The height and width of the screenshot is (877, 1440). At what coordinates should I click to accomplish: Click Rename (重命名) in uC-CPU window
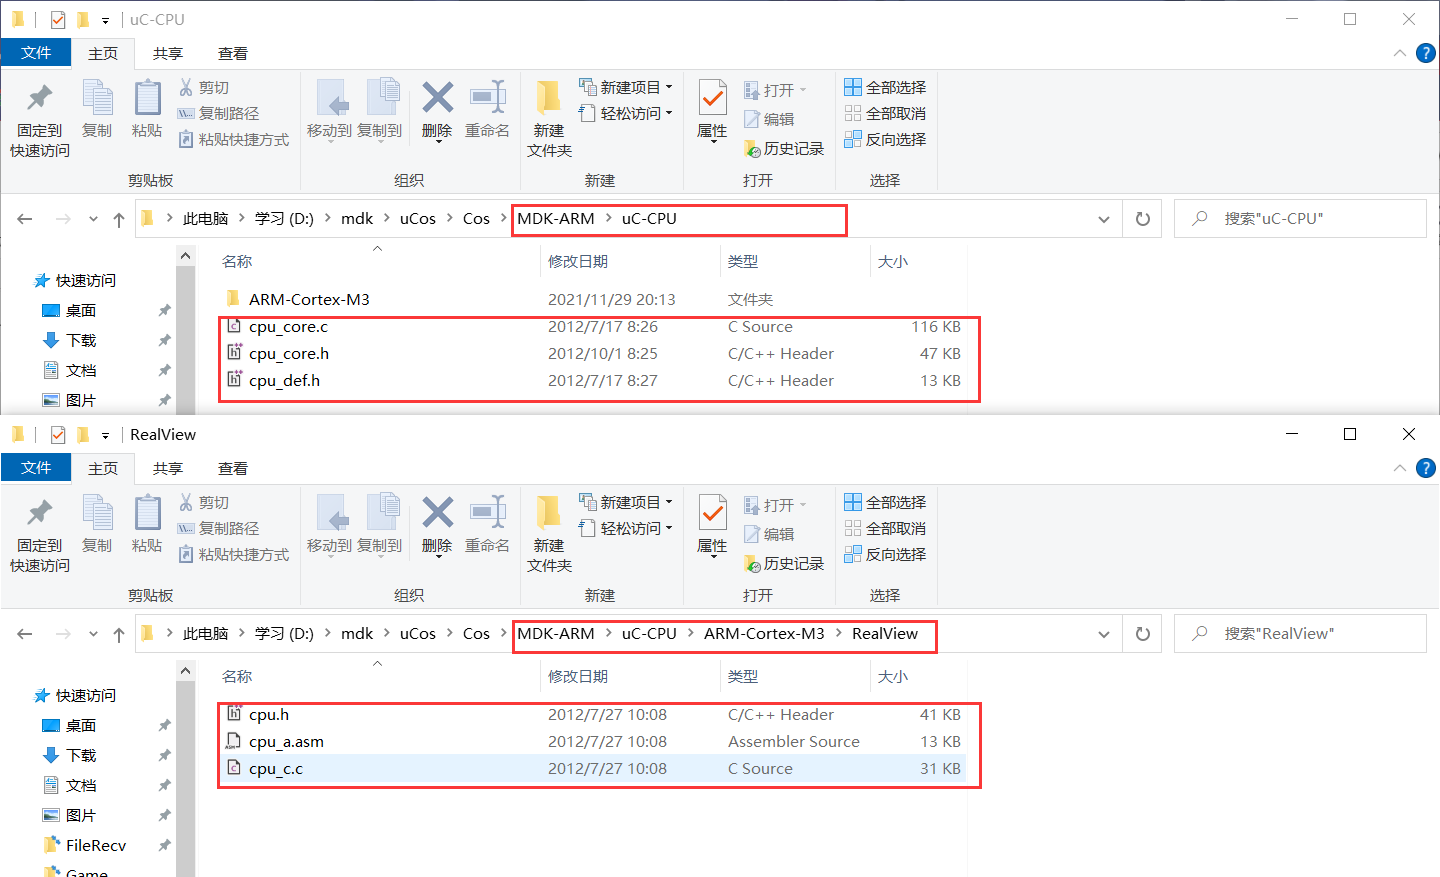pyautogui.click(x=487, y=108)
